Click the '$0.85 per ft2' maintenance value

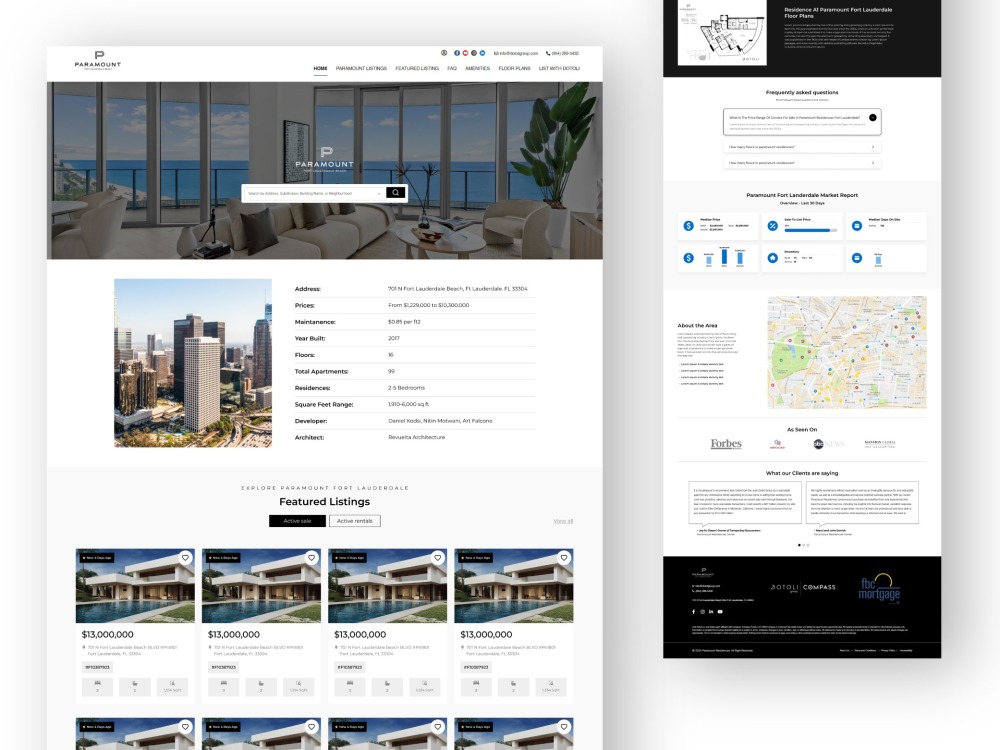click(x=404, y=322)
